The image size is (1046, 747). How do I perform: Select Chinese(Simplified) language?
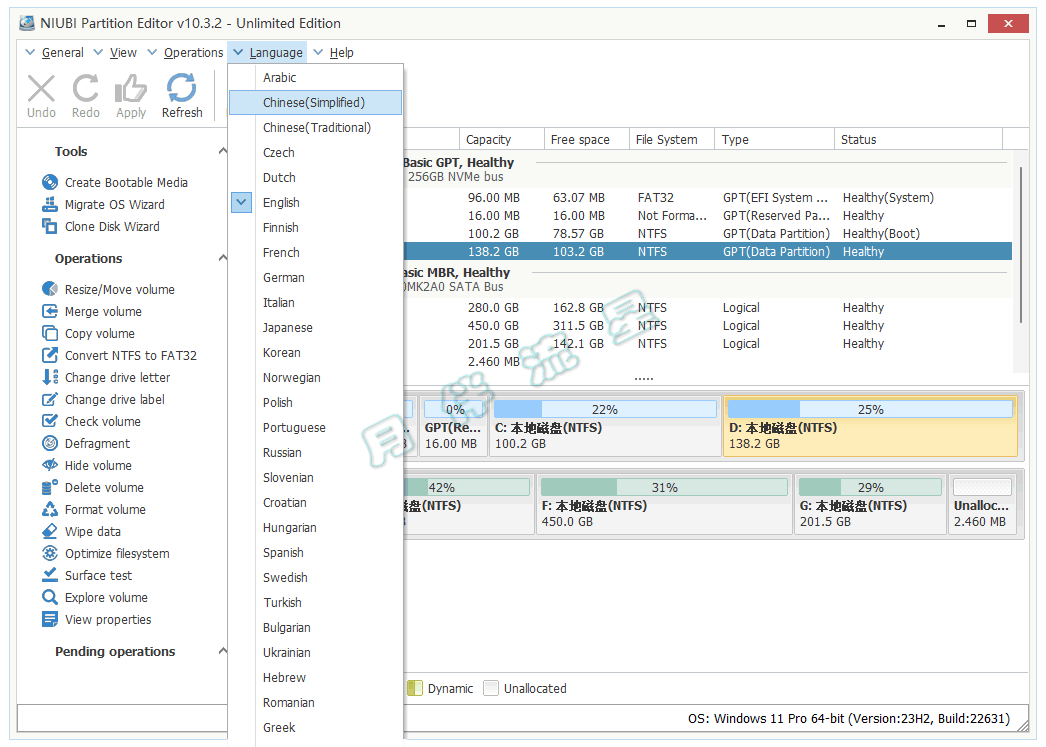point(316,102)
